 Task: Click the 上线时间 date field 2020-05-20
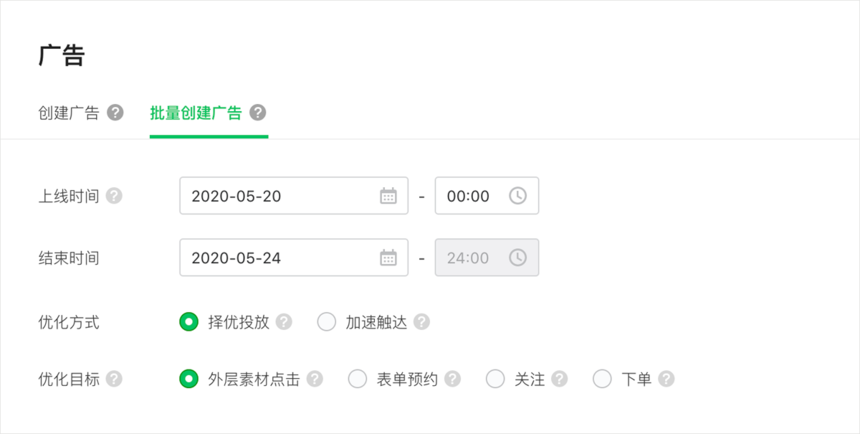point(294,196)
